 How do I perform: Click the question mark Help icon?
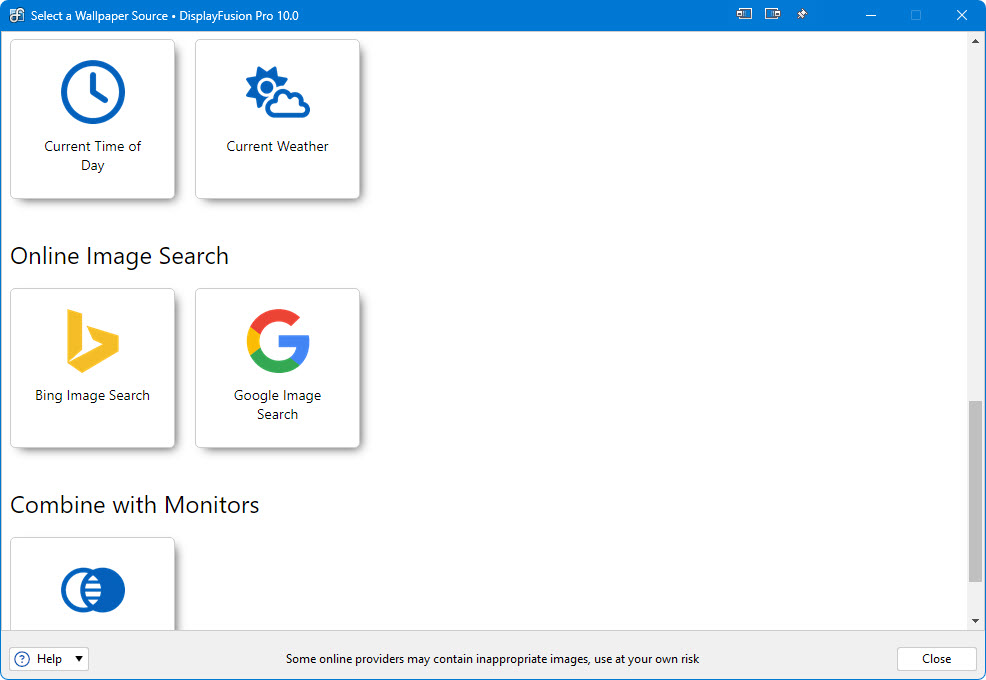(23, 659)
